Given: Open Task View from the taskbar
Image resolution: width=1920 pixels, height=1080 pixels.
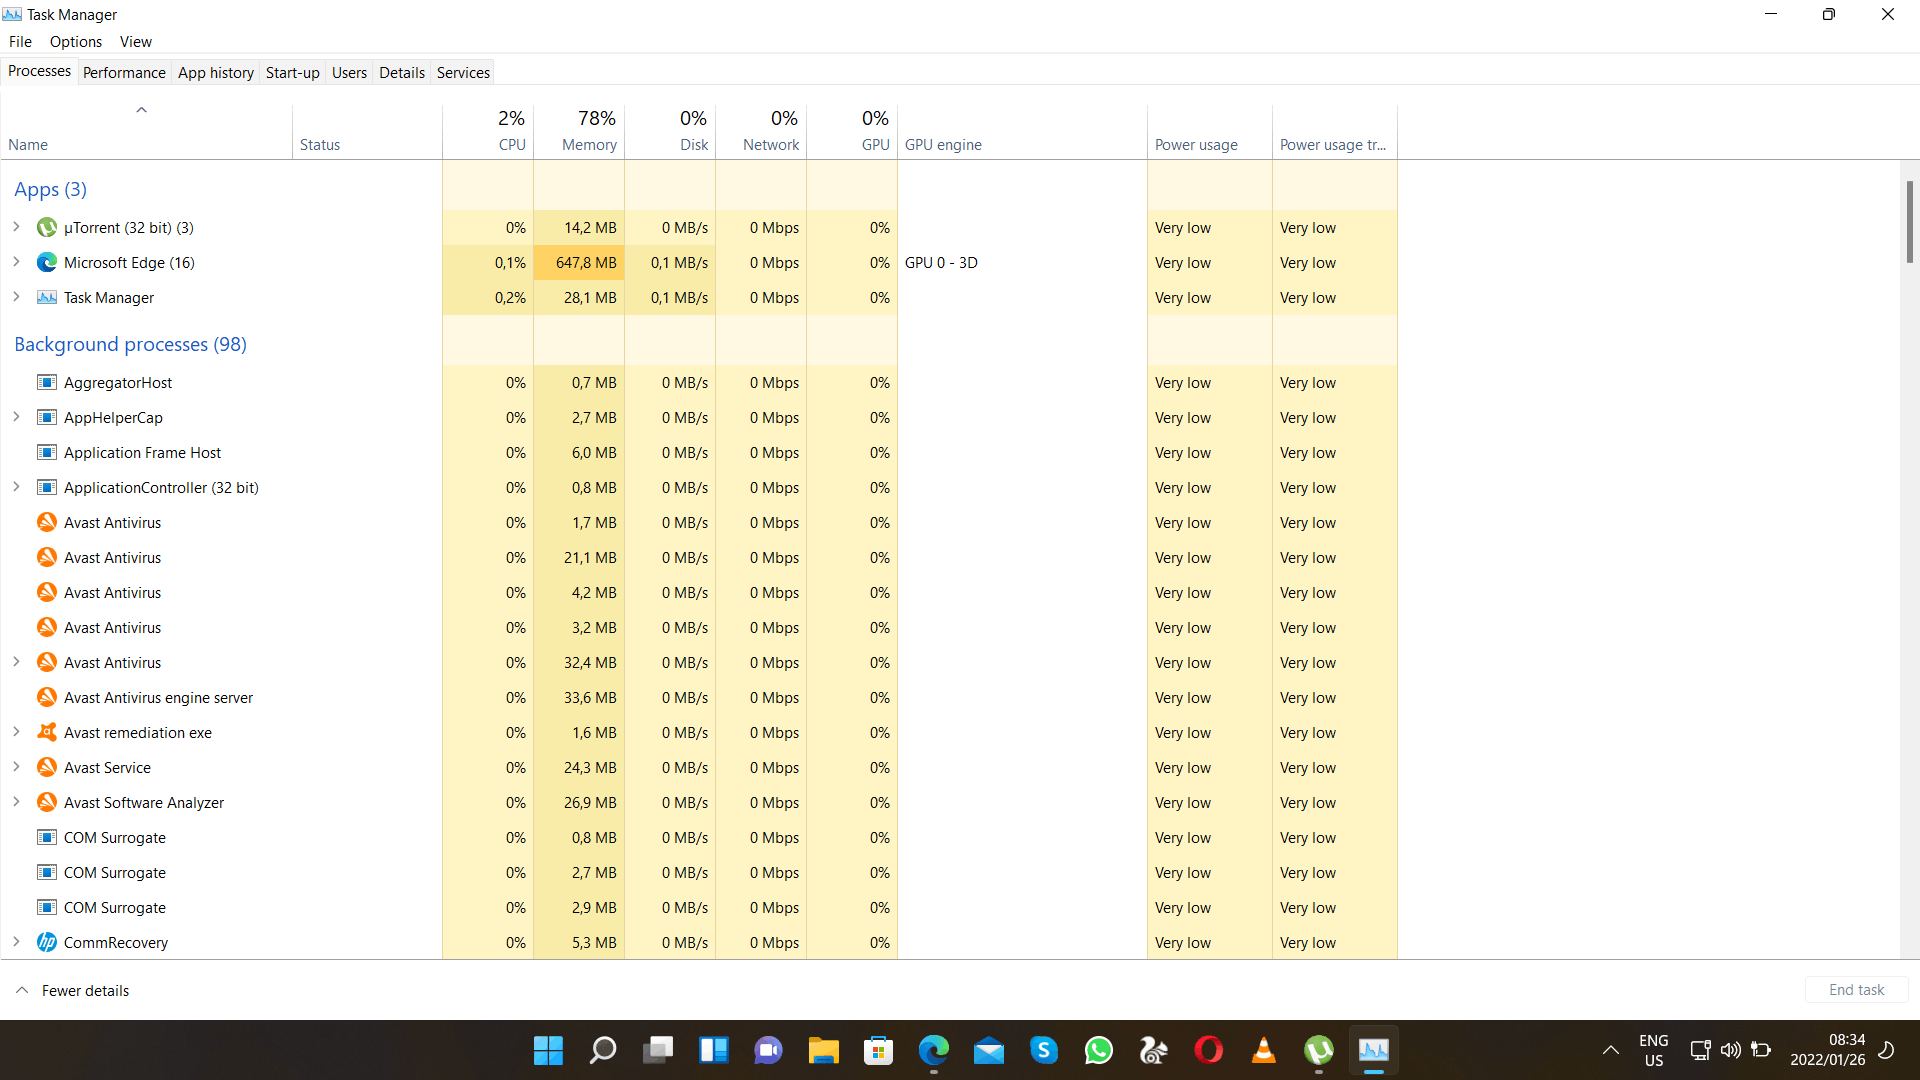Looking at the screenshot, I should (x=658, y=1050).
